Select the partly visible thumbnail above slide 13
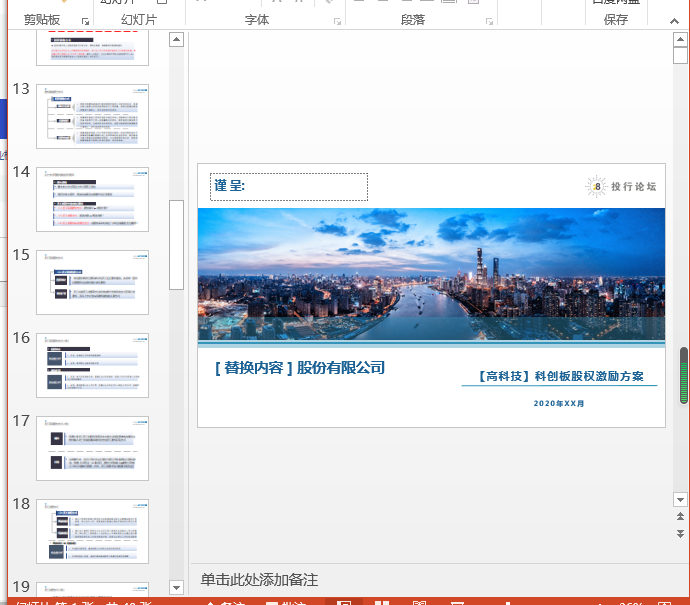This screenshot has height=605, width=690. pos(92,48)
